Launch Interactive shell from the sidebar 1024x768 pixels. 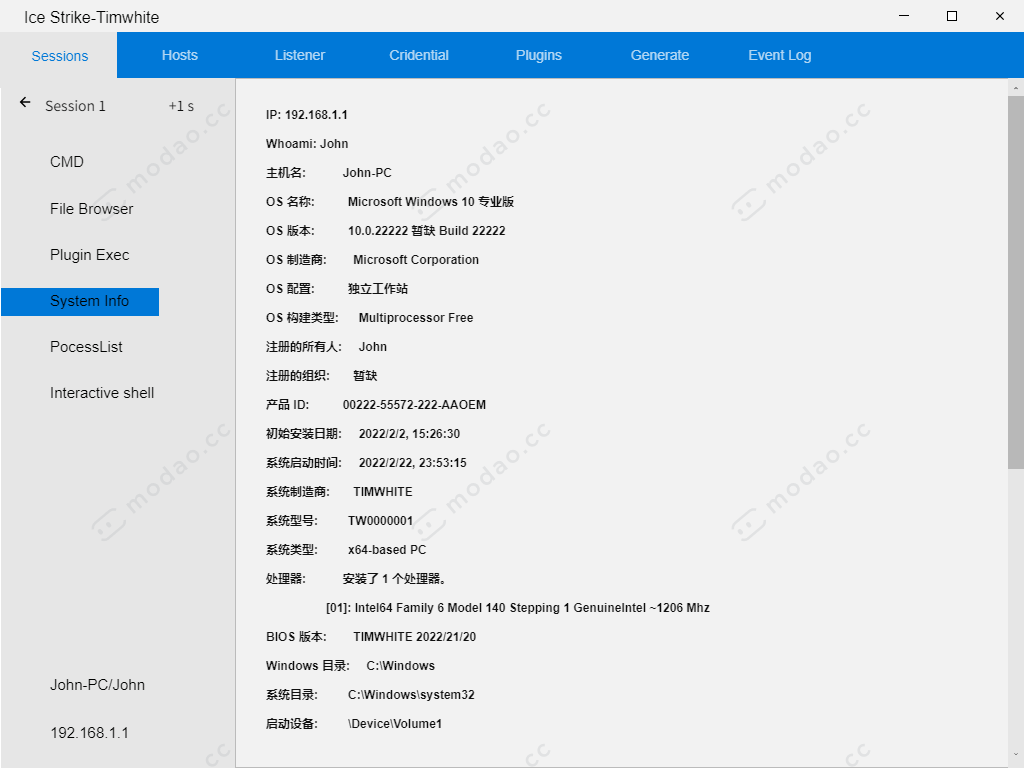click(101, 392)
